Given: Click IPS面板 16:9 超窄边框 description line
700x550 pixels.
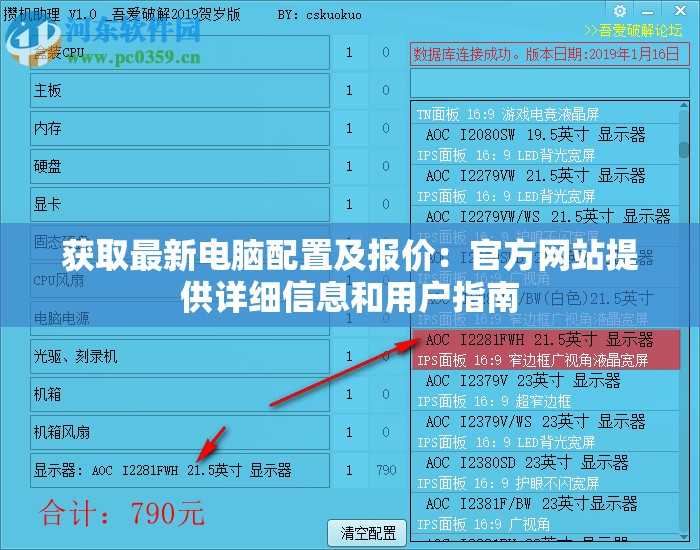Looking at the screenshot, I should pyautogui.click(x=494, y=401).
